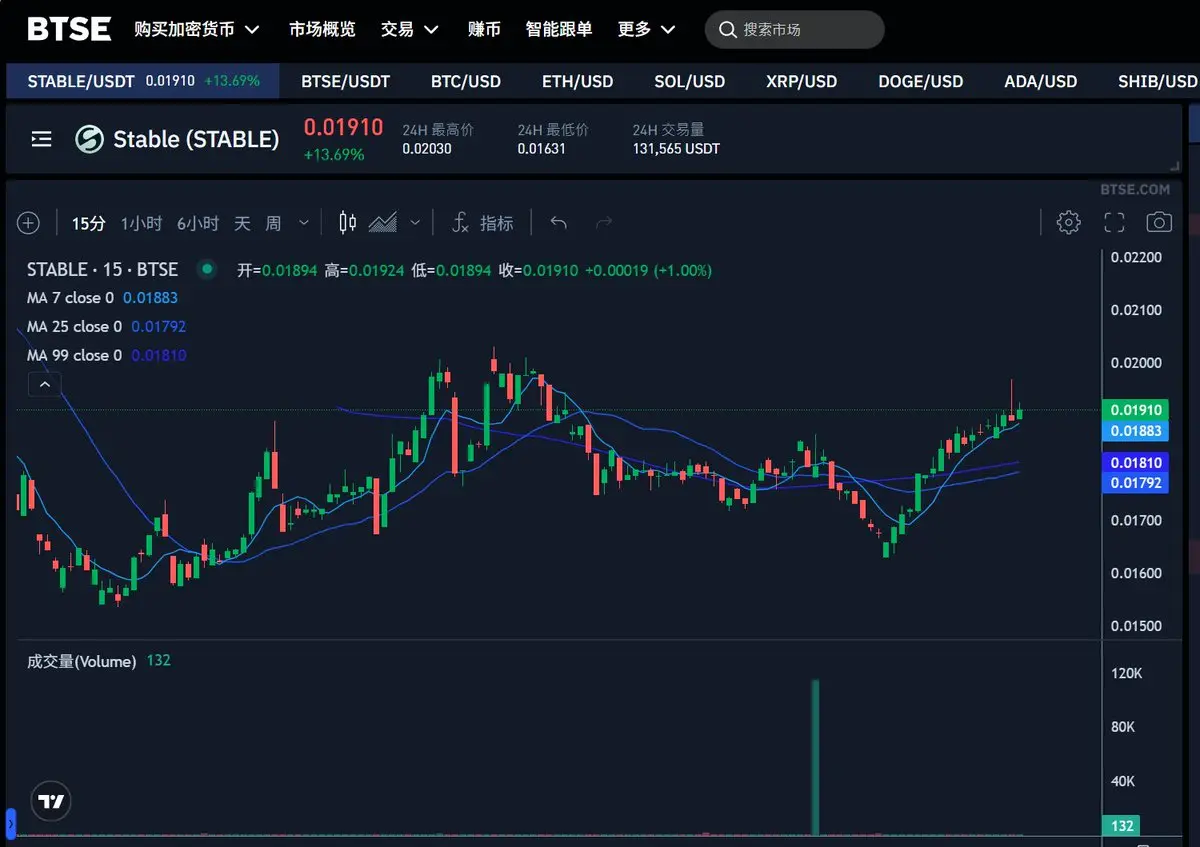
Task: Toggle the green market status dot
Action: [x=208, y=268]
